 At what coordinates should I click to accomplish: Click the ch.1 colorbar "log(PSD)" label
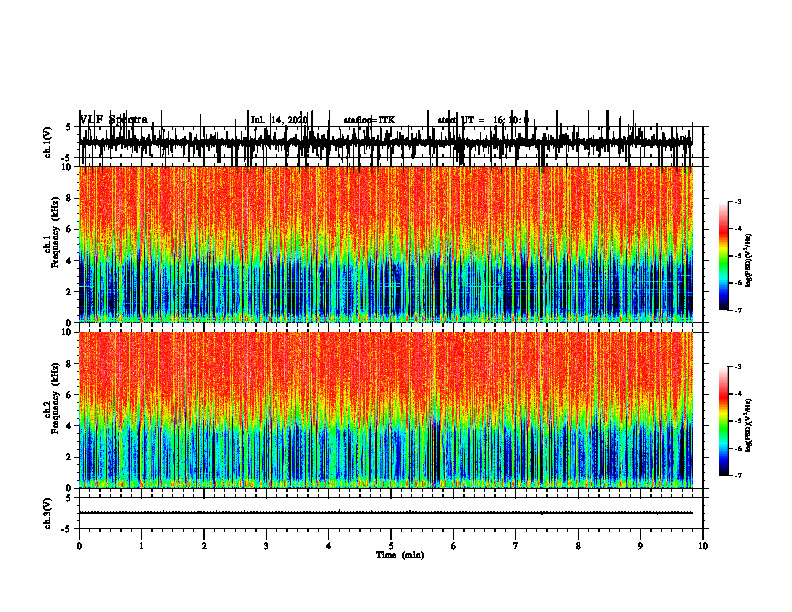point(749,261)
